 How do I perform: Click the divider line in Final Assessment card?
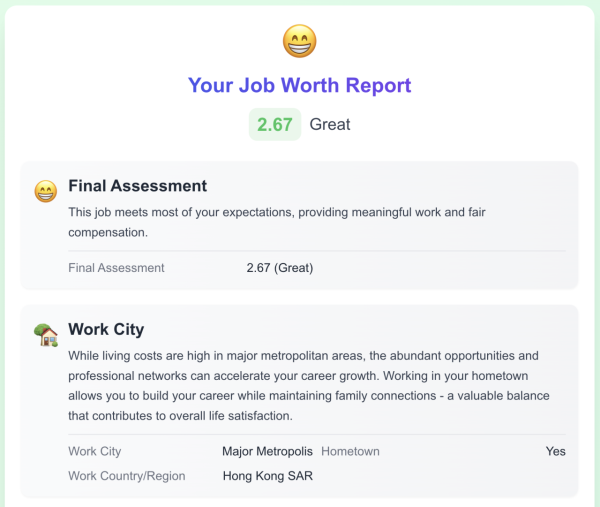[316, 251]
